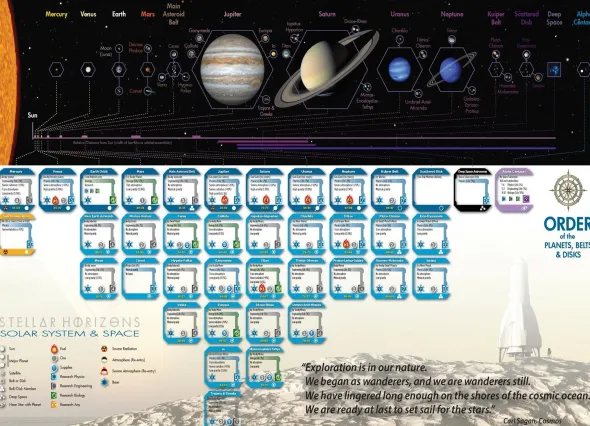Open the Vesta card
Image resolution: width=590 pixels, height=426 pixels.
pyautogui.click(x=182, y=323)
